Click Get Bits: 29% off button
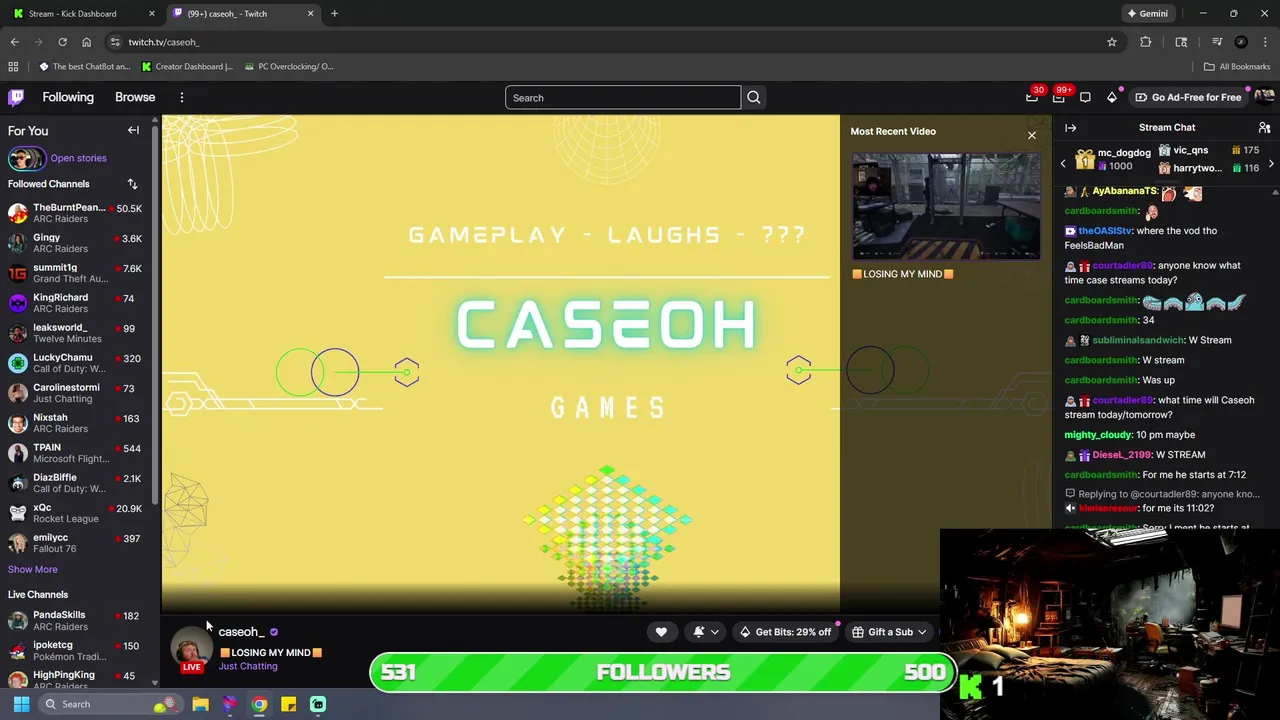Screen dimensions: 1280x720 [785, 632]
